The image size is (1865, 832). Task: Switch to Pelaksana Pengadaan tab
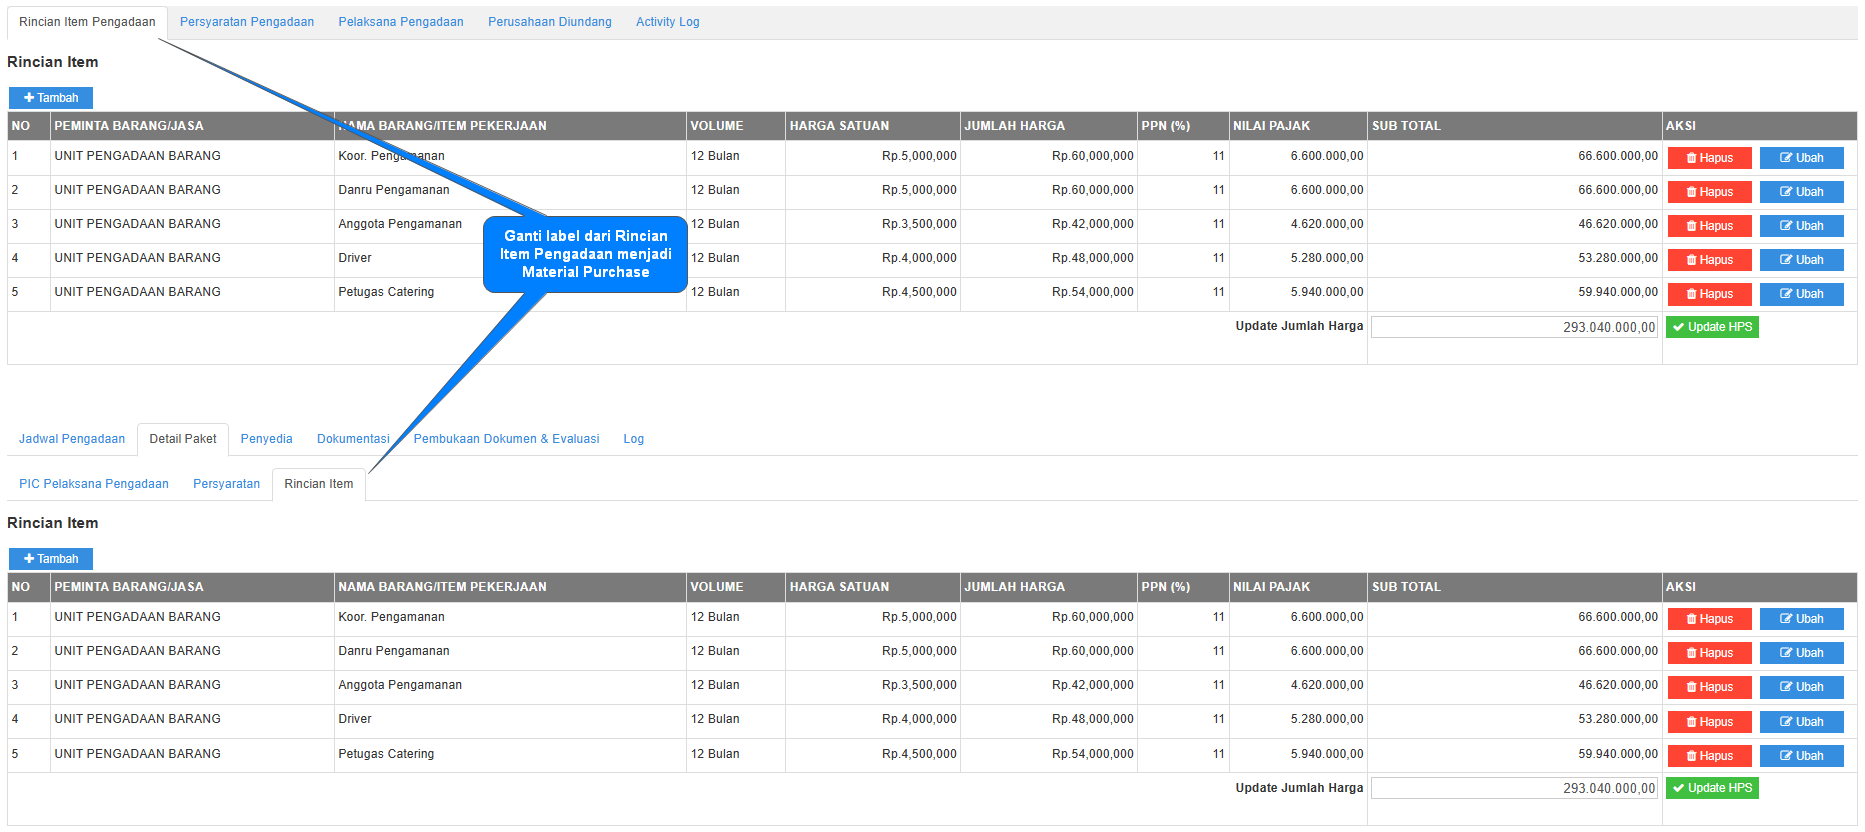pyautogui.click(x=401, y=22)
